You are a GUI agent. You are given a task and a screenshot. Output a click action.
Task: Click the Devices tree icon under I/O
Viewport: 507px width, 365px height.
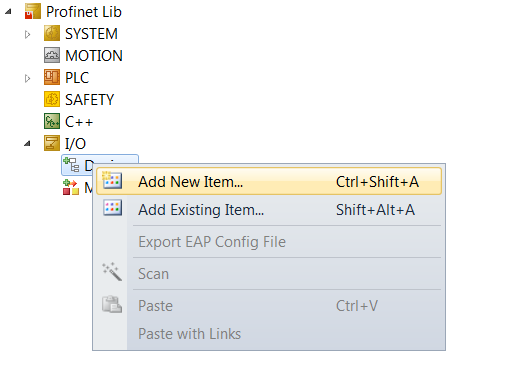pyautogui.click(x=71, y=165)
